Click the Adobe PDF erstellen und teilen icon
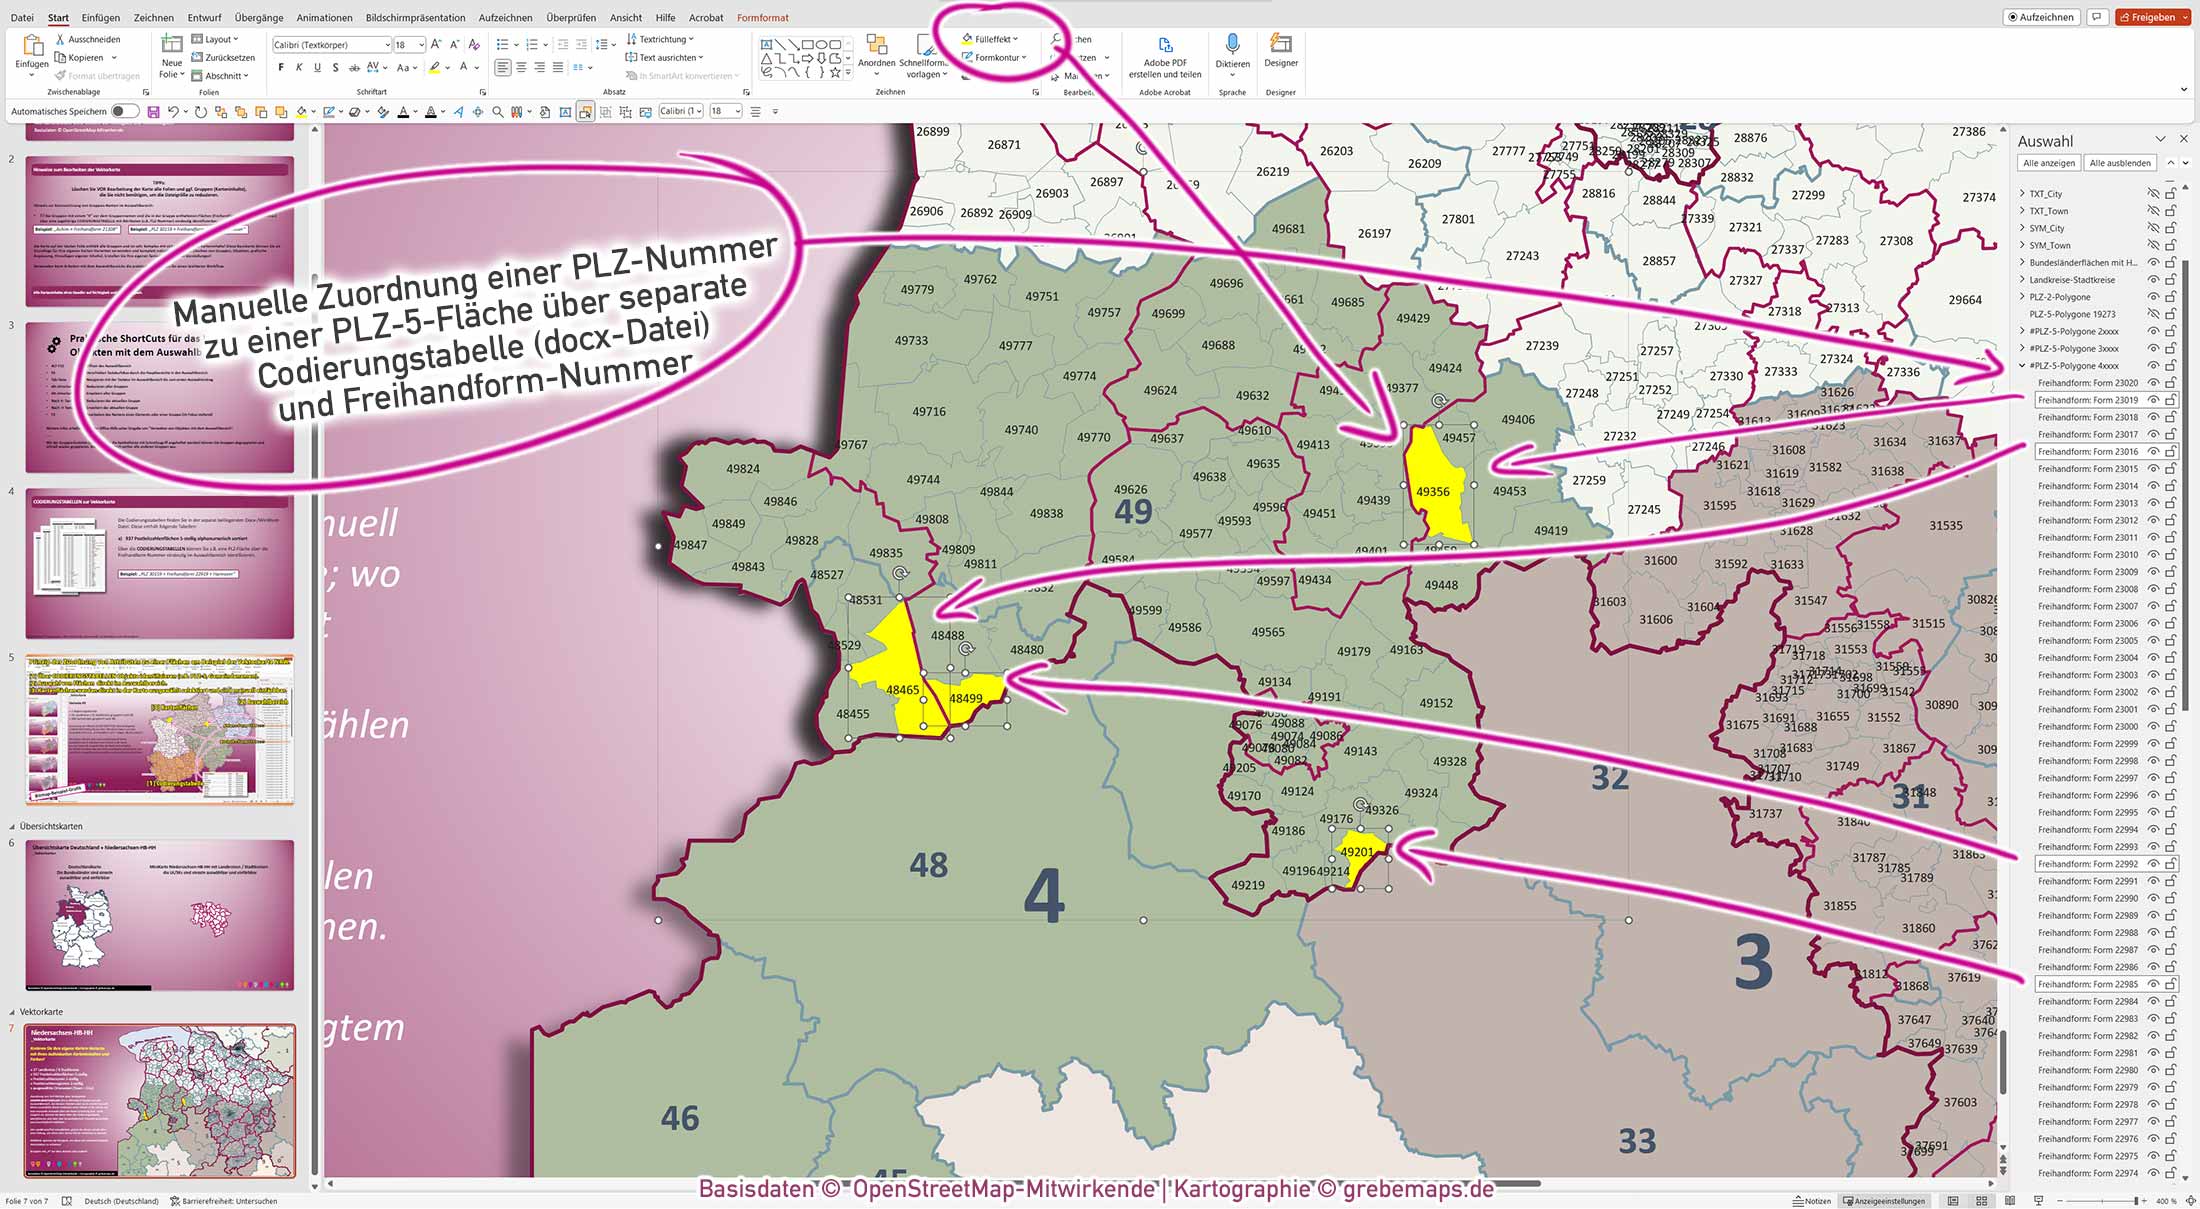 click(x=1164, y=44)
